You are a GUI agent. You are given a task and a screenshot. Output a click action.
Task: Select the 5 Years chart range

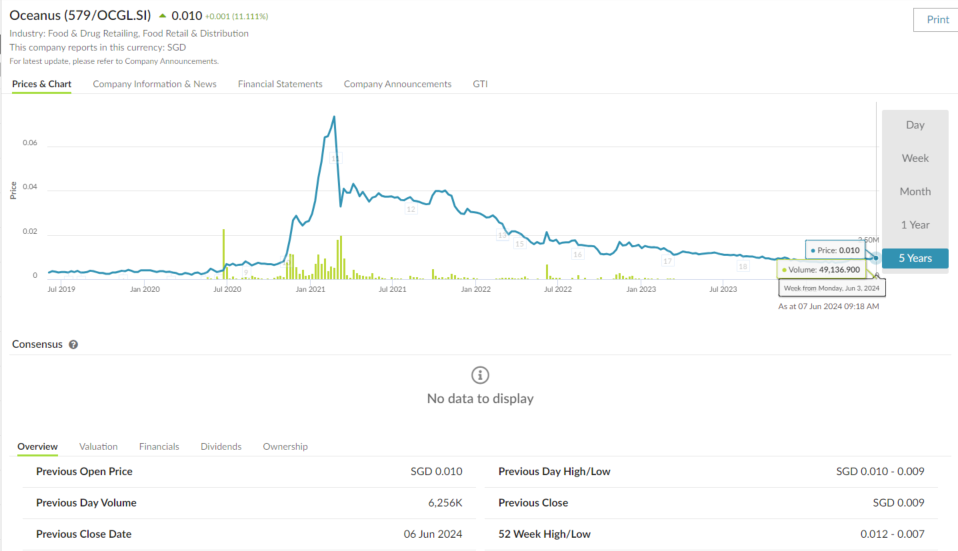click(915, 258)
